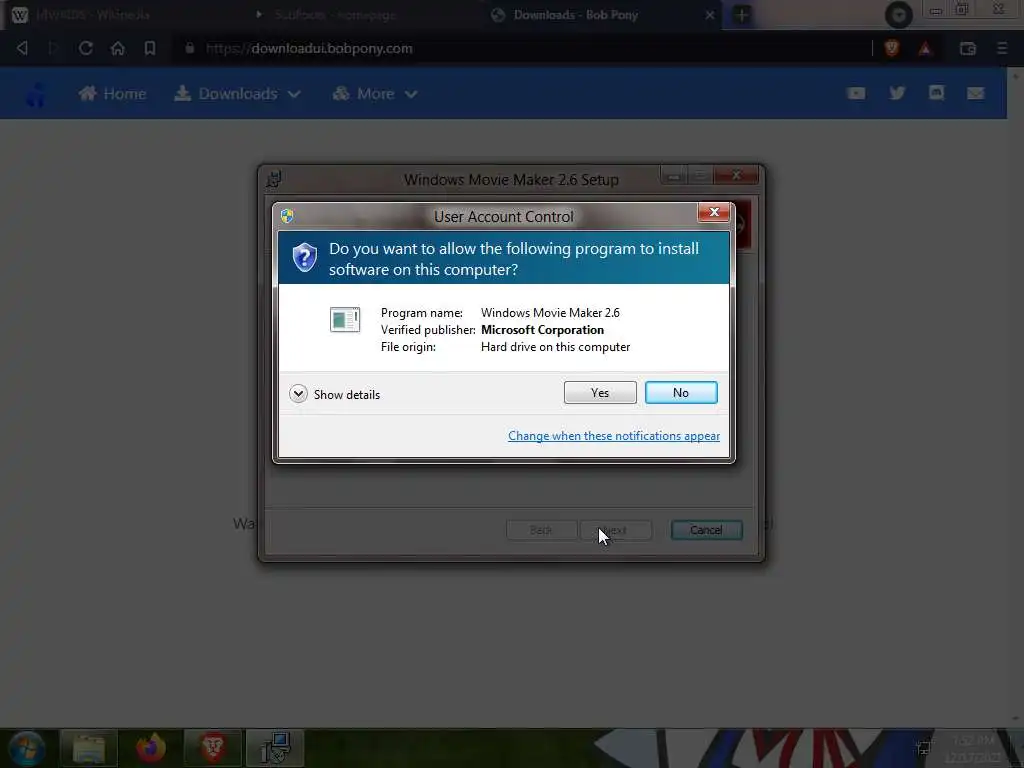The width and height of the screenshot is (1024, 768).
Task: Click the installer program icon beside Program name
Action: (345, 319)
